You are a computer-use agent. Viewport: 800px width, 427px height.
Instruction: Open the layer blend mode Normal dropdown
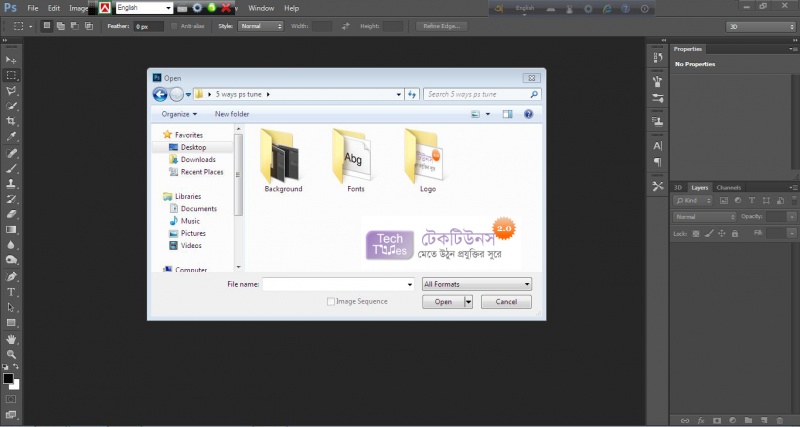point(705,217)
